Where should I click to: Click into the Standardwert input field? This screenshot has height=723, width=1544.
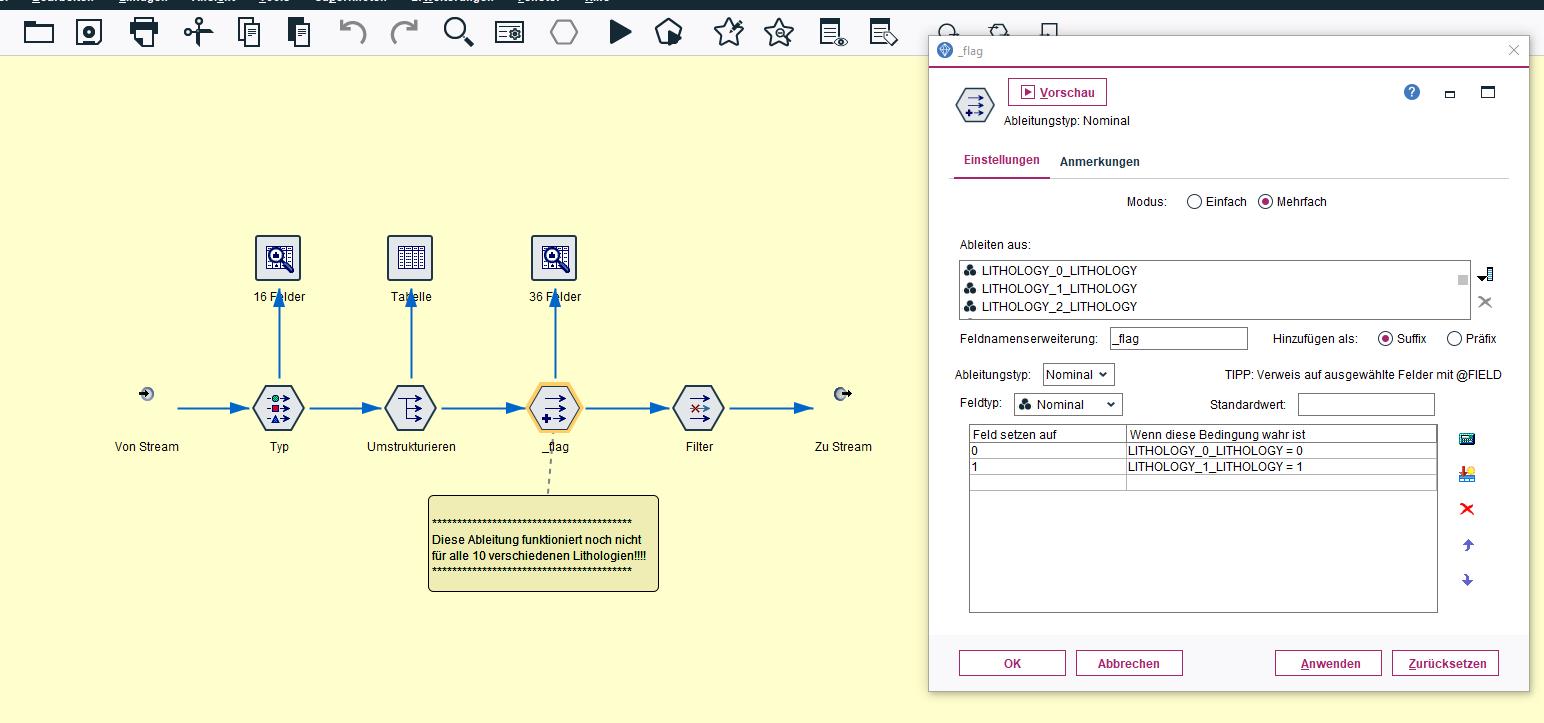1365,404
